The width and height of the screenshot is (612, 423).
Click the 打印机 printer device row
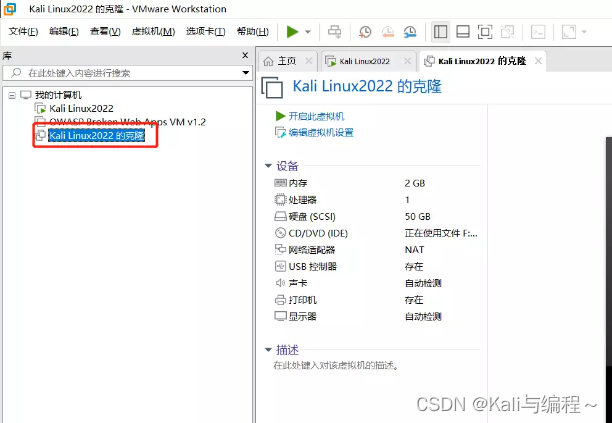[377, 300]
